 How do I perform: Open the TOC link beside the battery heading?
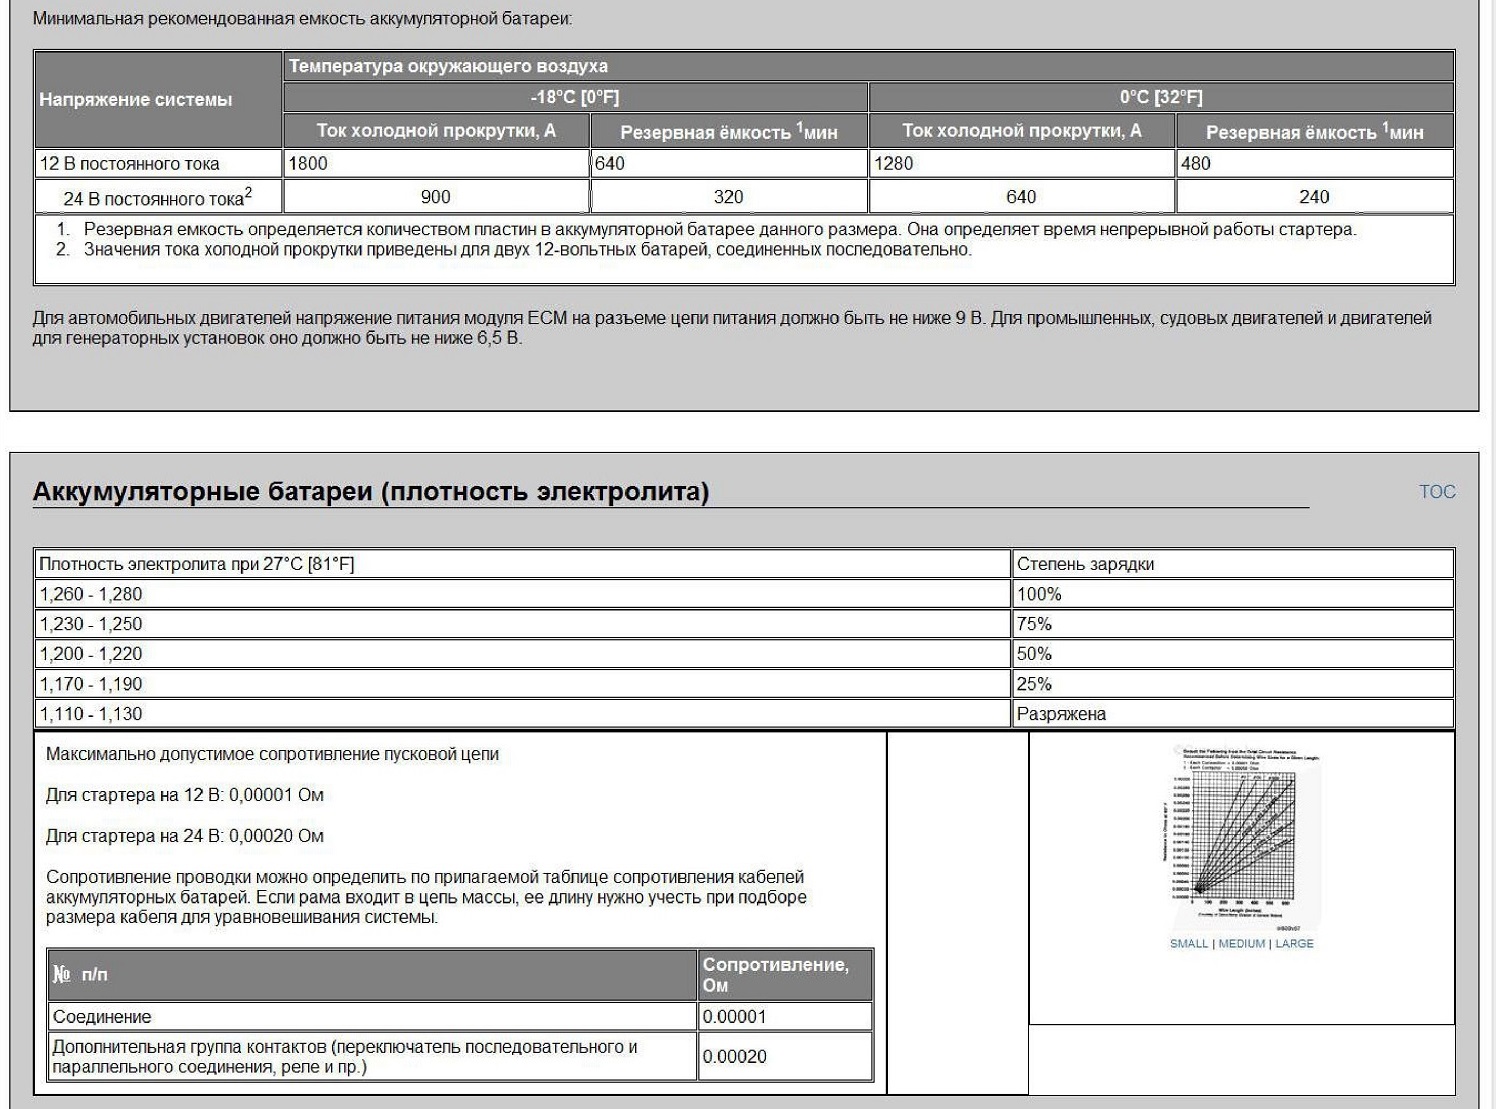1437,491
